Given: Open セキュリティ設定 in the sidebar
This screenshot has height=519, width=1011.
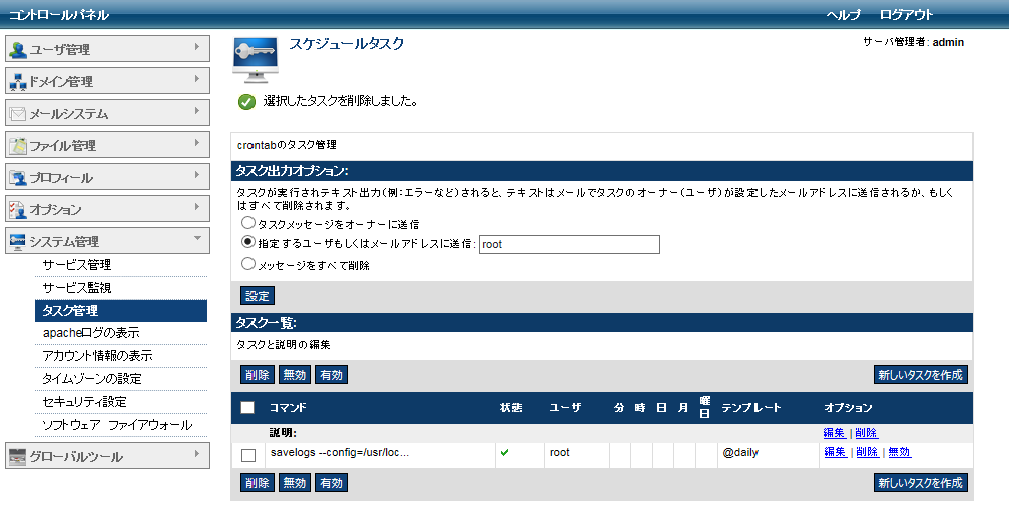Looking at the screenshot, I should [x=84, y=402].
